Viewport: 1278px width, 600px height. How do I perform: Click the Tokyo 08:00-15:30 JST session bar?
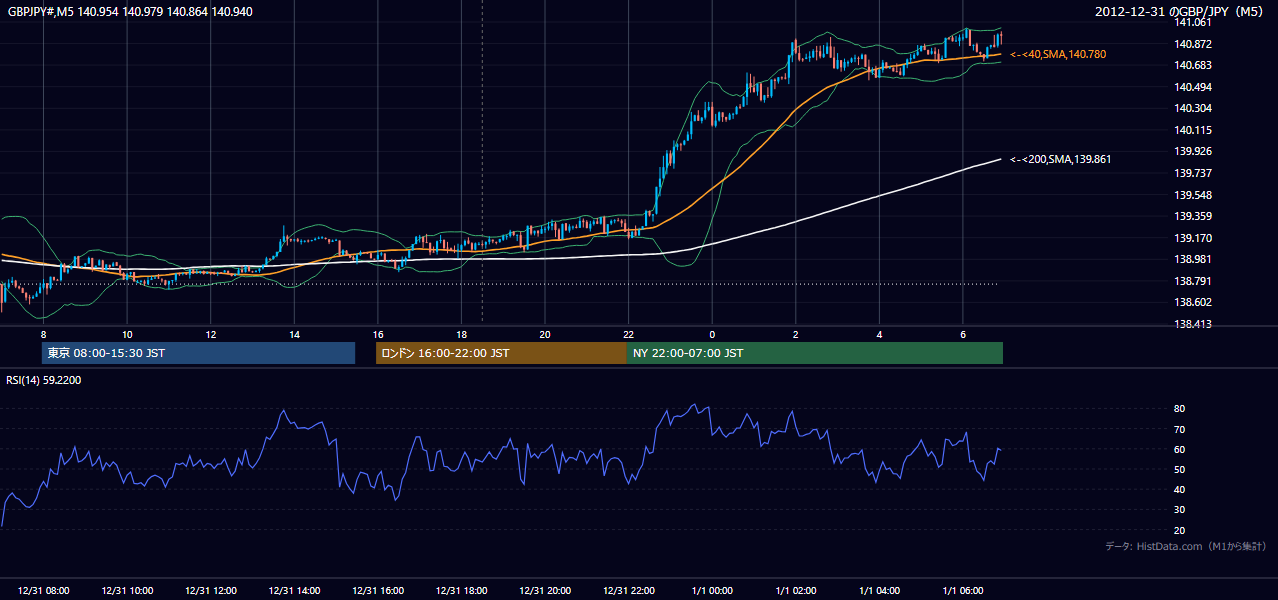tap(198, 353)
